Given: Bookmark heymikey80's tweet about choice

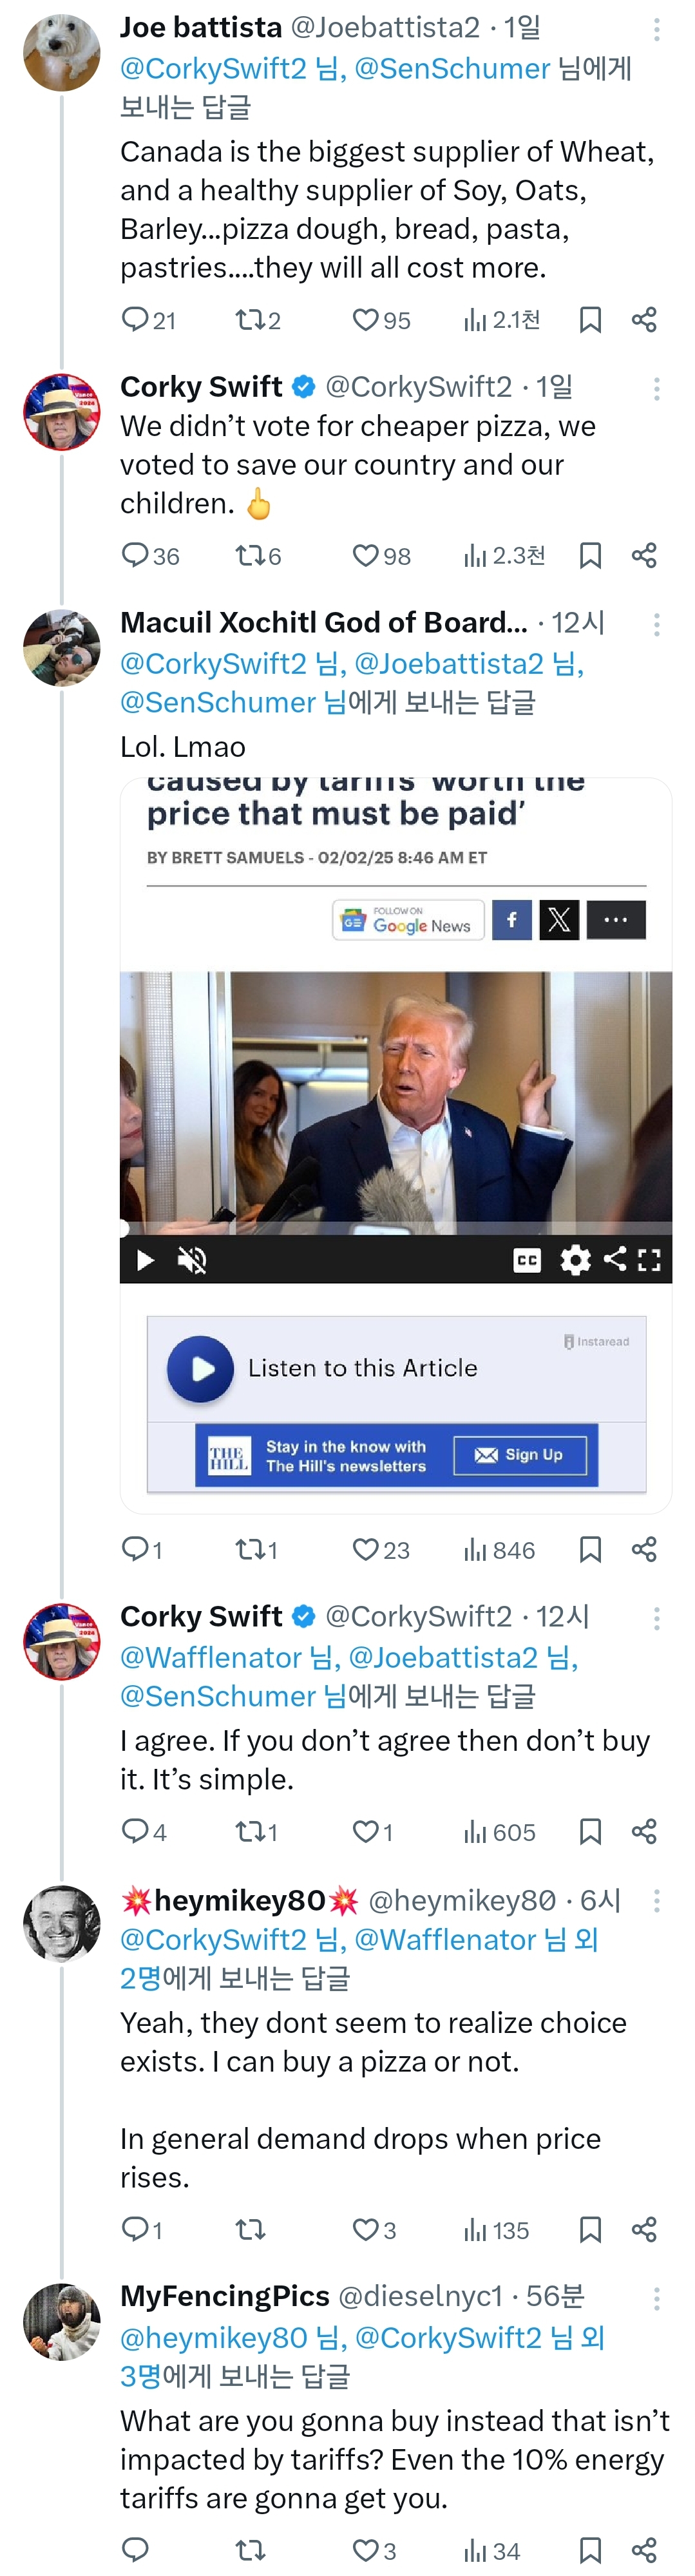Looking at the screenshot, I should tap(590, 2229).
